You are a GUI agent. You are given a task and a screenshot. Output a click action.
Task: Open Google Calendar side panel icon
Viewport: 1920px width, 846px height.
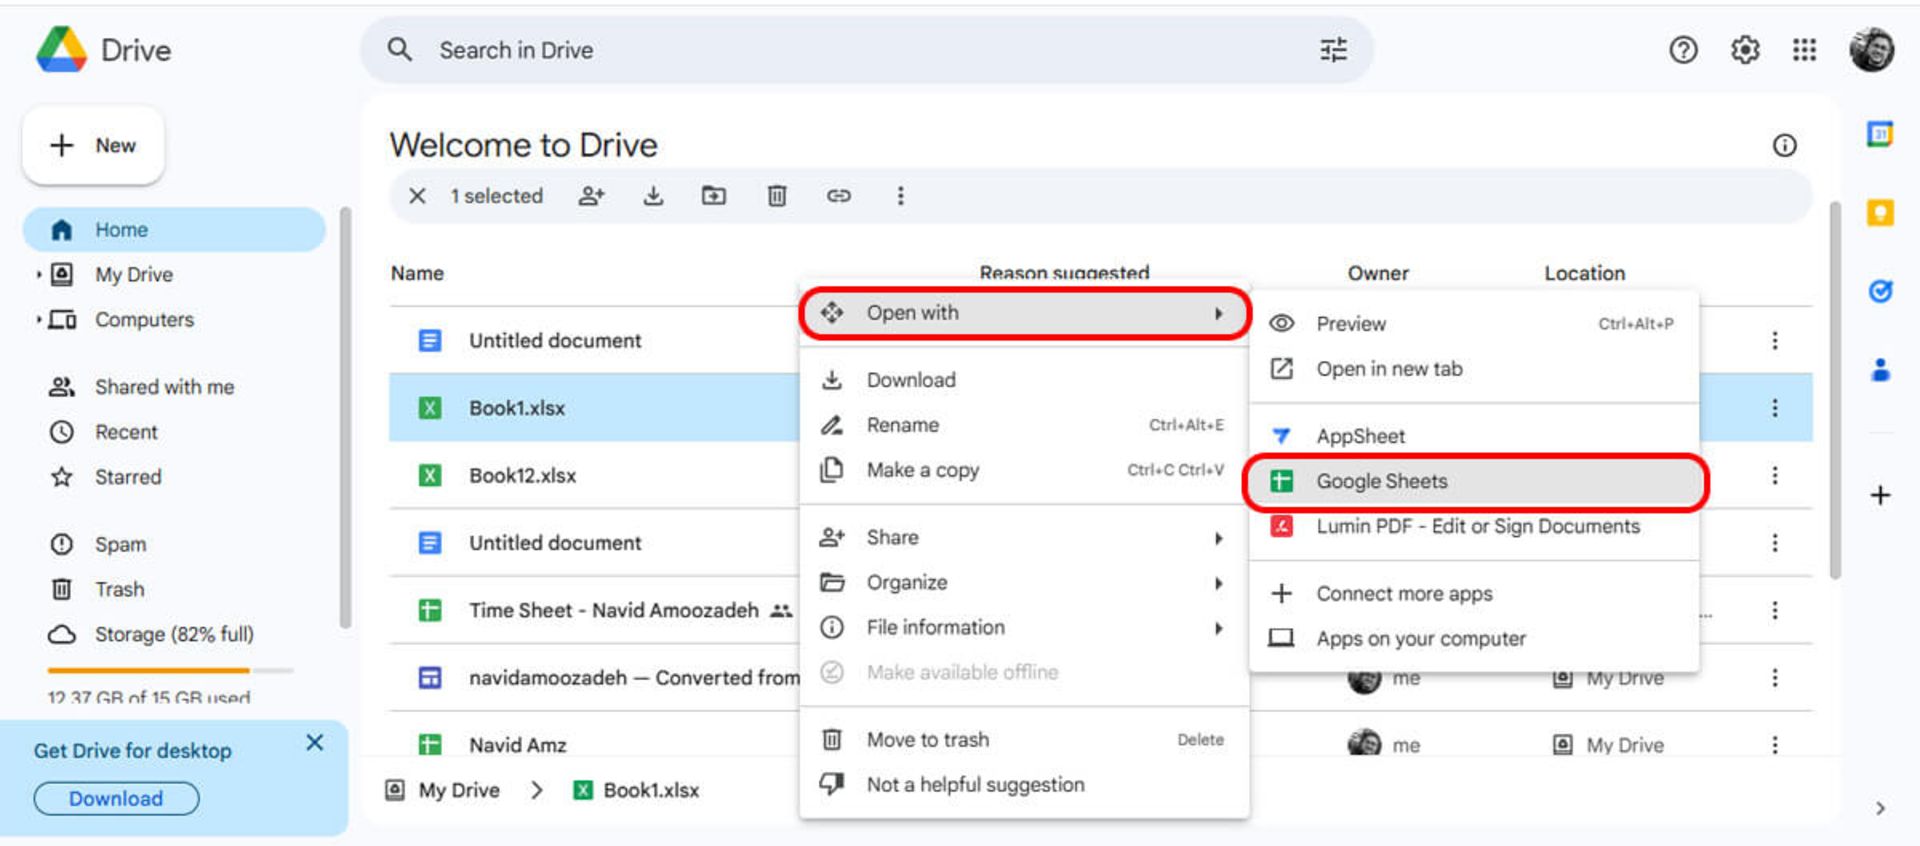[x=1880, y=133]
